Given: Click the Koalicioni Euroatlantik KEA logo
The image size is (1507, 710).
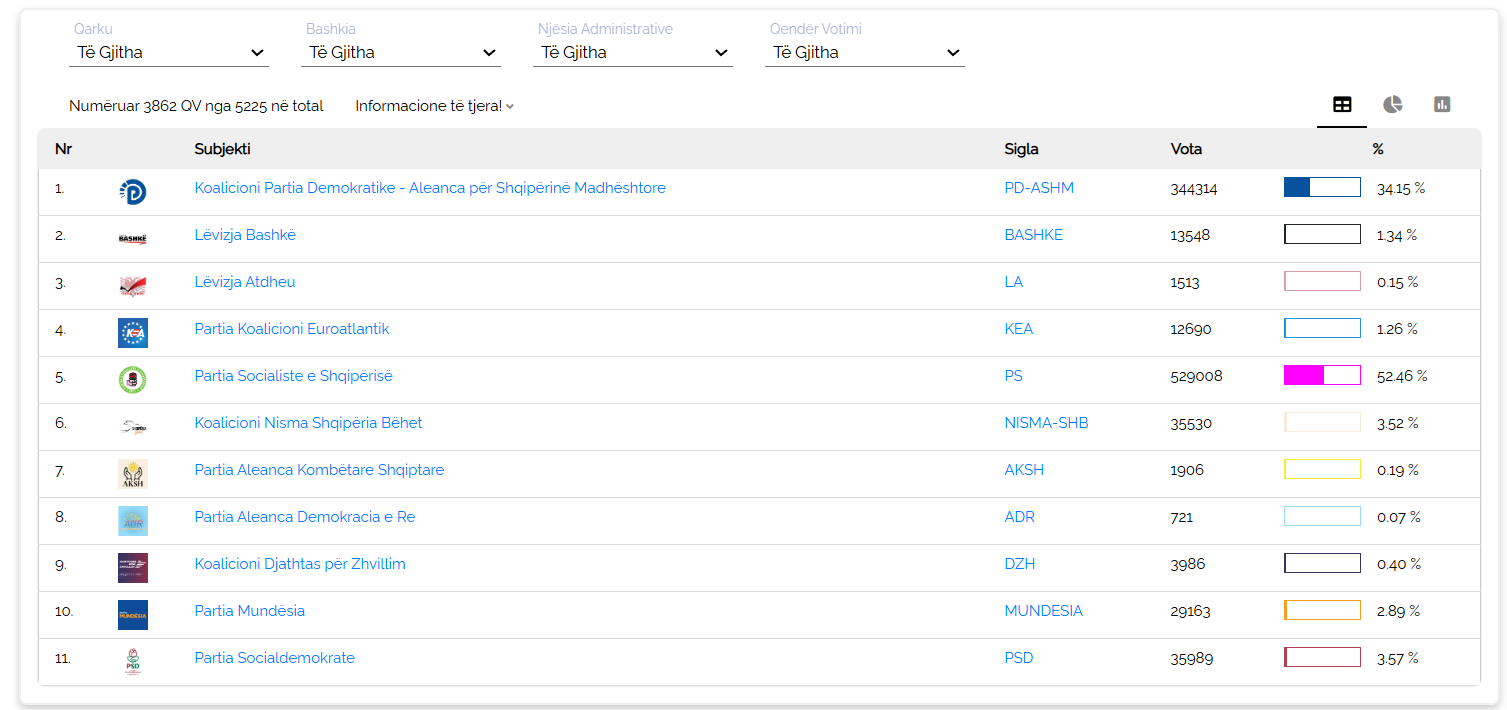Looking at the screenshot, I should pyautogui.click(x=132, y=333).
